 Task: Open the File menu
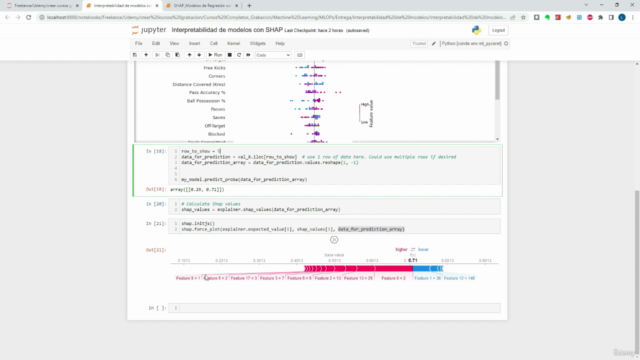point(139,43)
